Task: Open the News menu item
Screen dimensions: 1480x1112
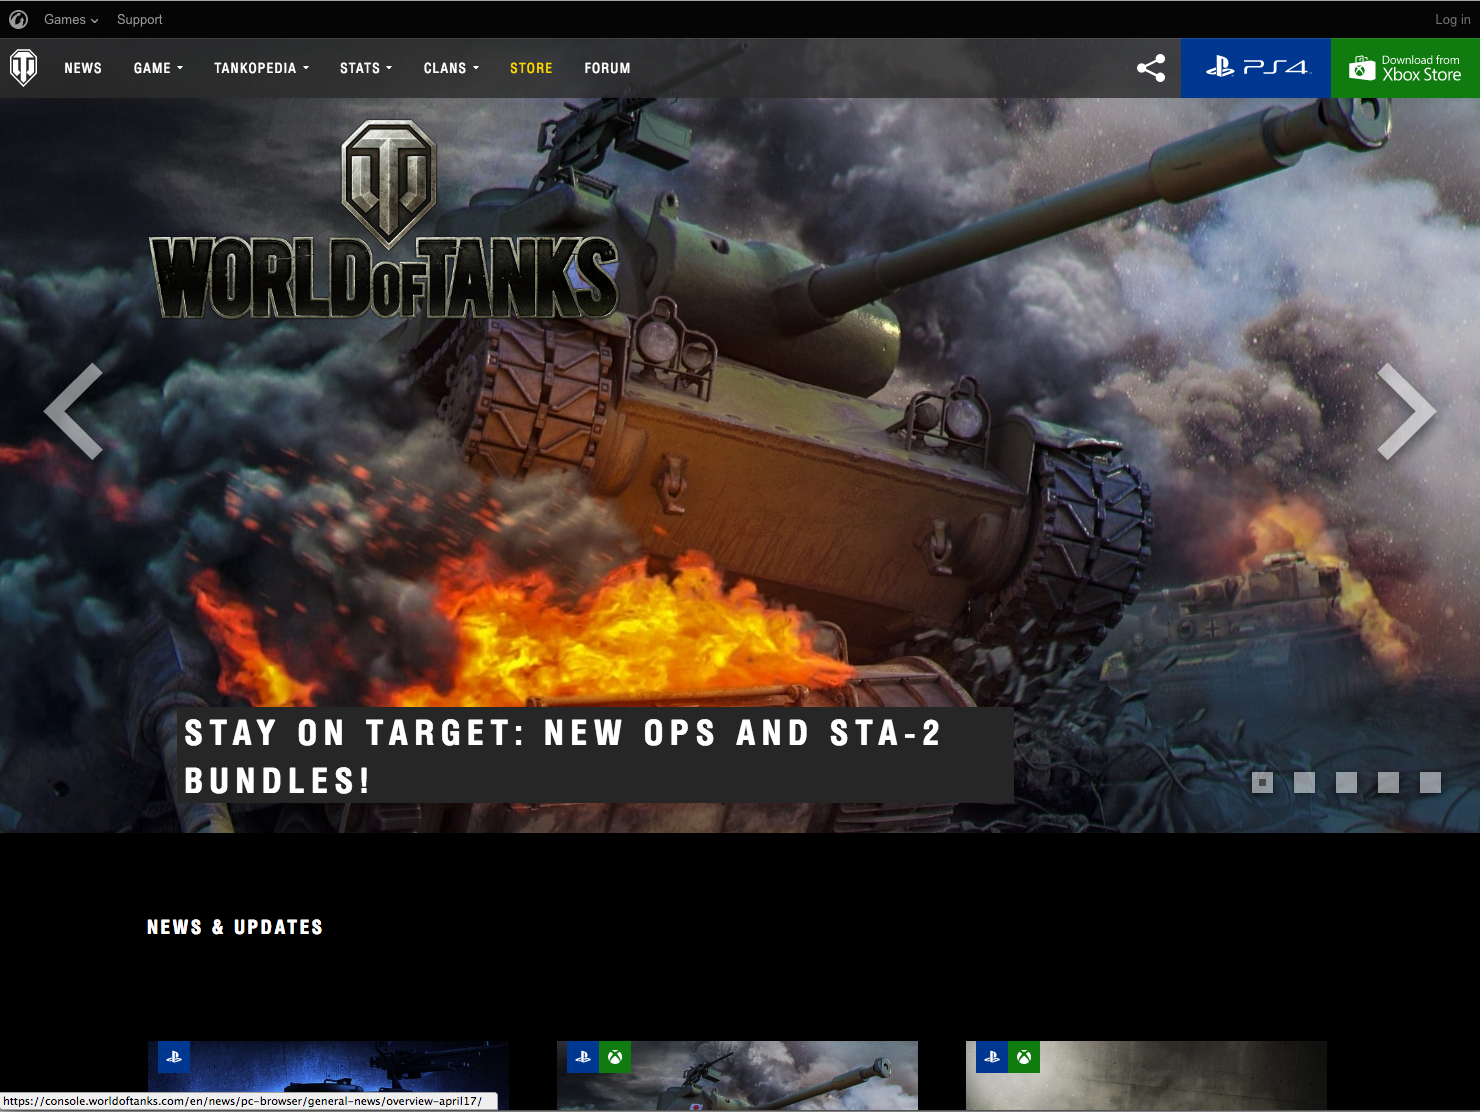Action: [83, 68]
